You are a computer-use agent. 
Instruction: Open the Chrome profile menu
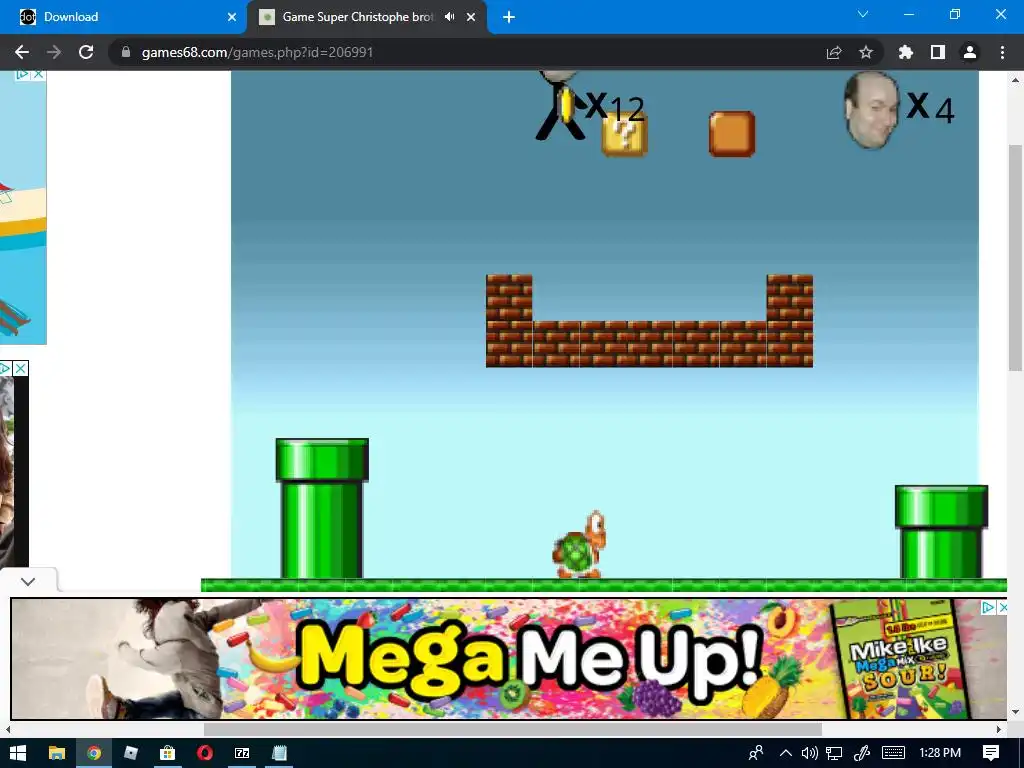(970, 52)
